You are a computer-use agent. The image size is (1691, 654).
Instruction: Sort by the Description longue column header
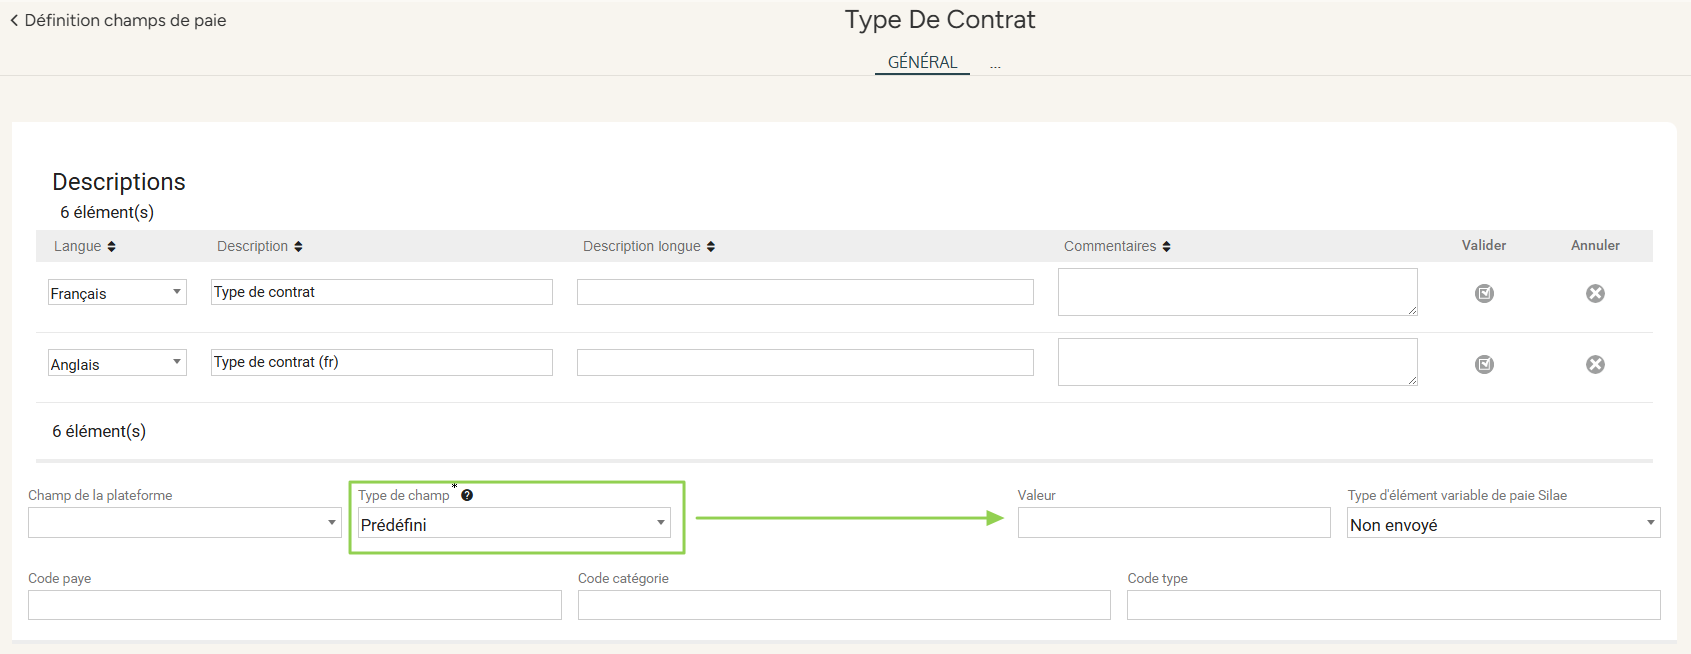point(649,246)
